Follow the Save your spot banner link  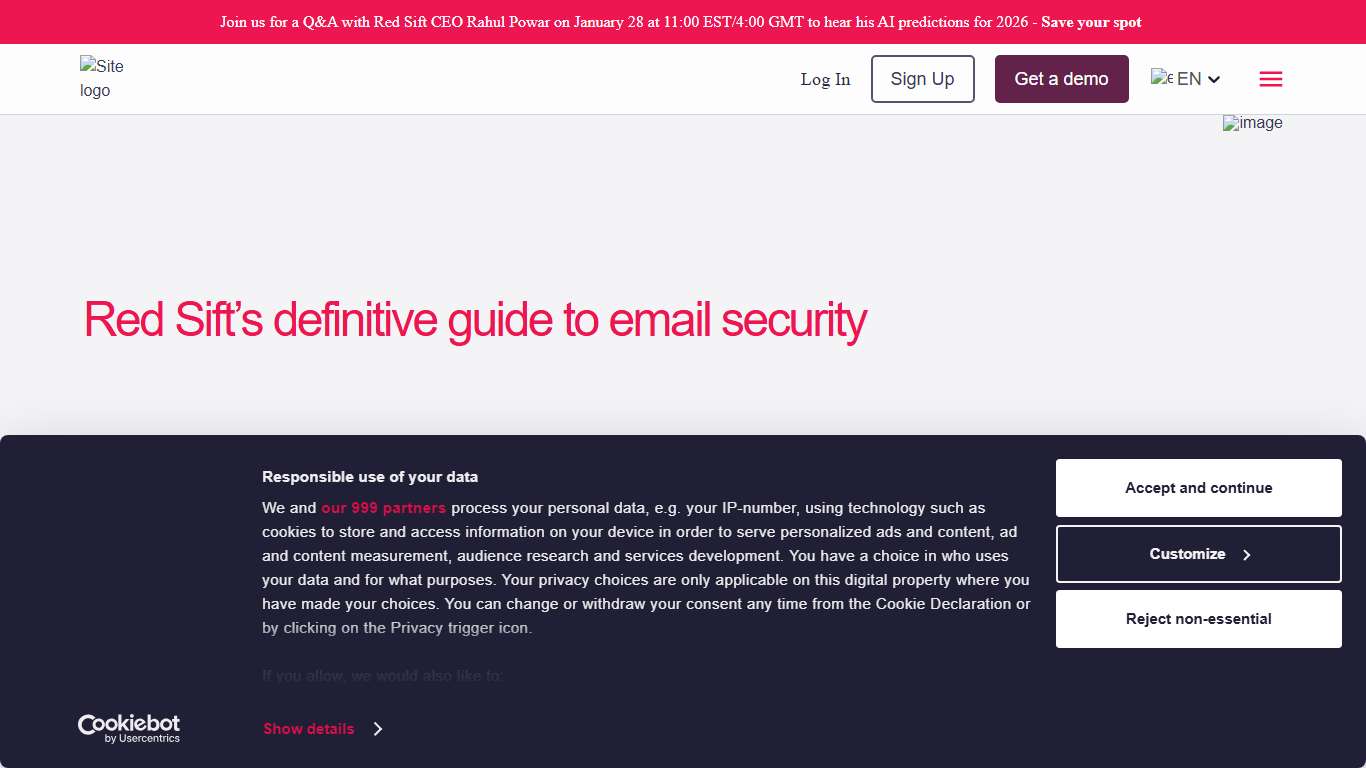point(1091,22)
